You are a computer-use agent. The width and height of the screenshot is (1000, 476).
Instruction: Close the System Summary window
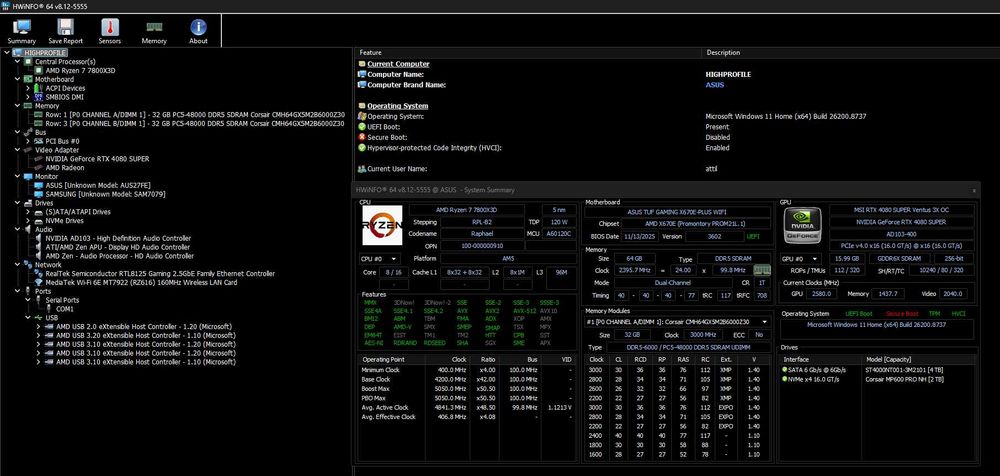tap(974, 190)
